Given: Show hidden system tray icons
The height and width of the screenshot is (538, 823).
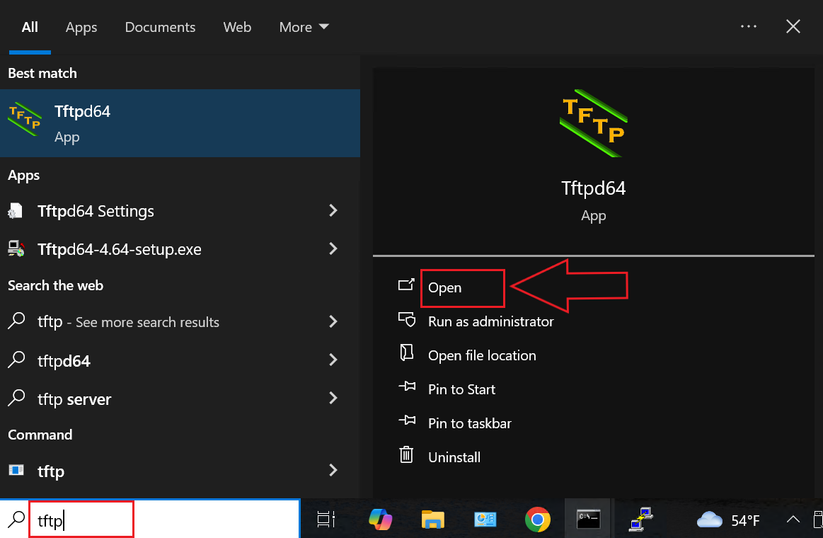Looking at the screenshot, I should (793, 520).
